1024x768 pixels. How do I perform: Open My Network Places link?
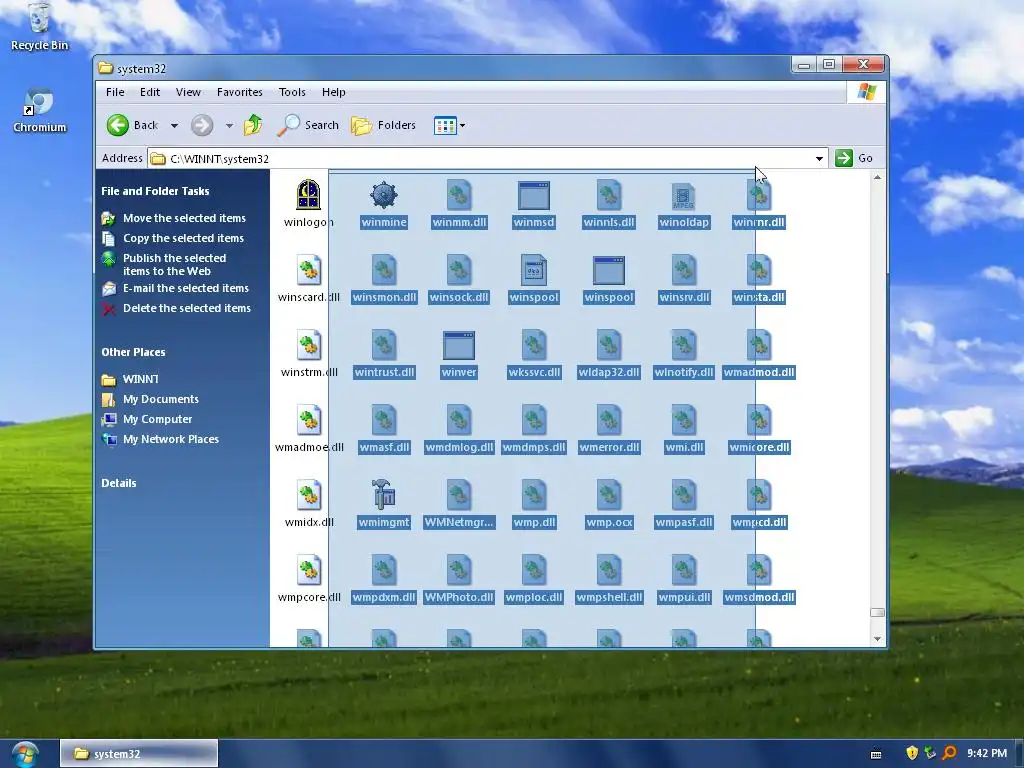(171, 440)
